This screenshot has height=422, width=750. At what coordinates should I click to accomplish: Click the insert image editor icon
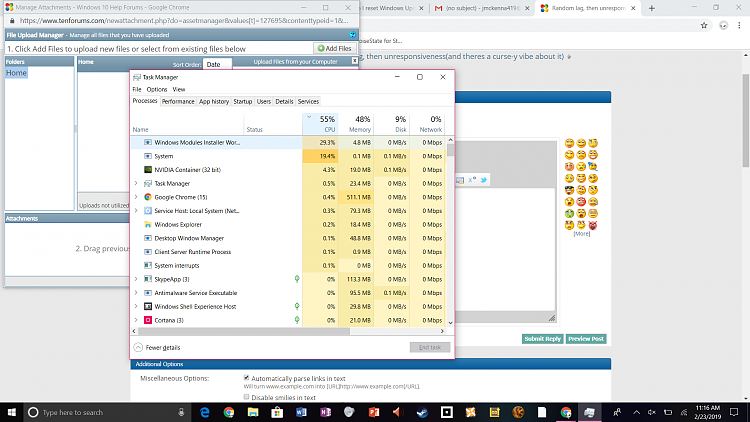460,180
